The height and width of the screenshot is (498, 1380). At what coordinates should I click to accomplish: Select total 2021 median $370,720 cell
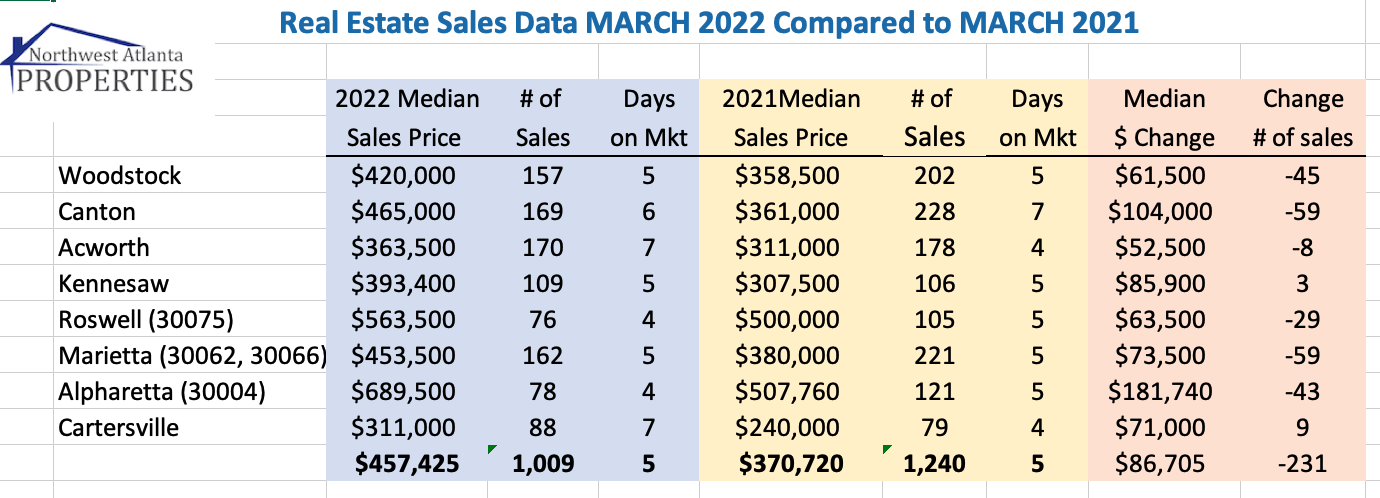pyautogui.click(x=792, y=464)
